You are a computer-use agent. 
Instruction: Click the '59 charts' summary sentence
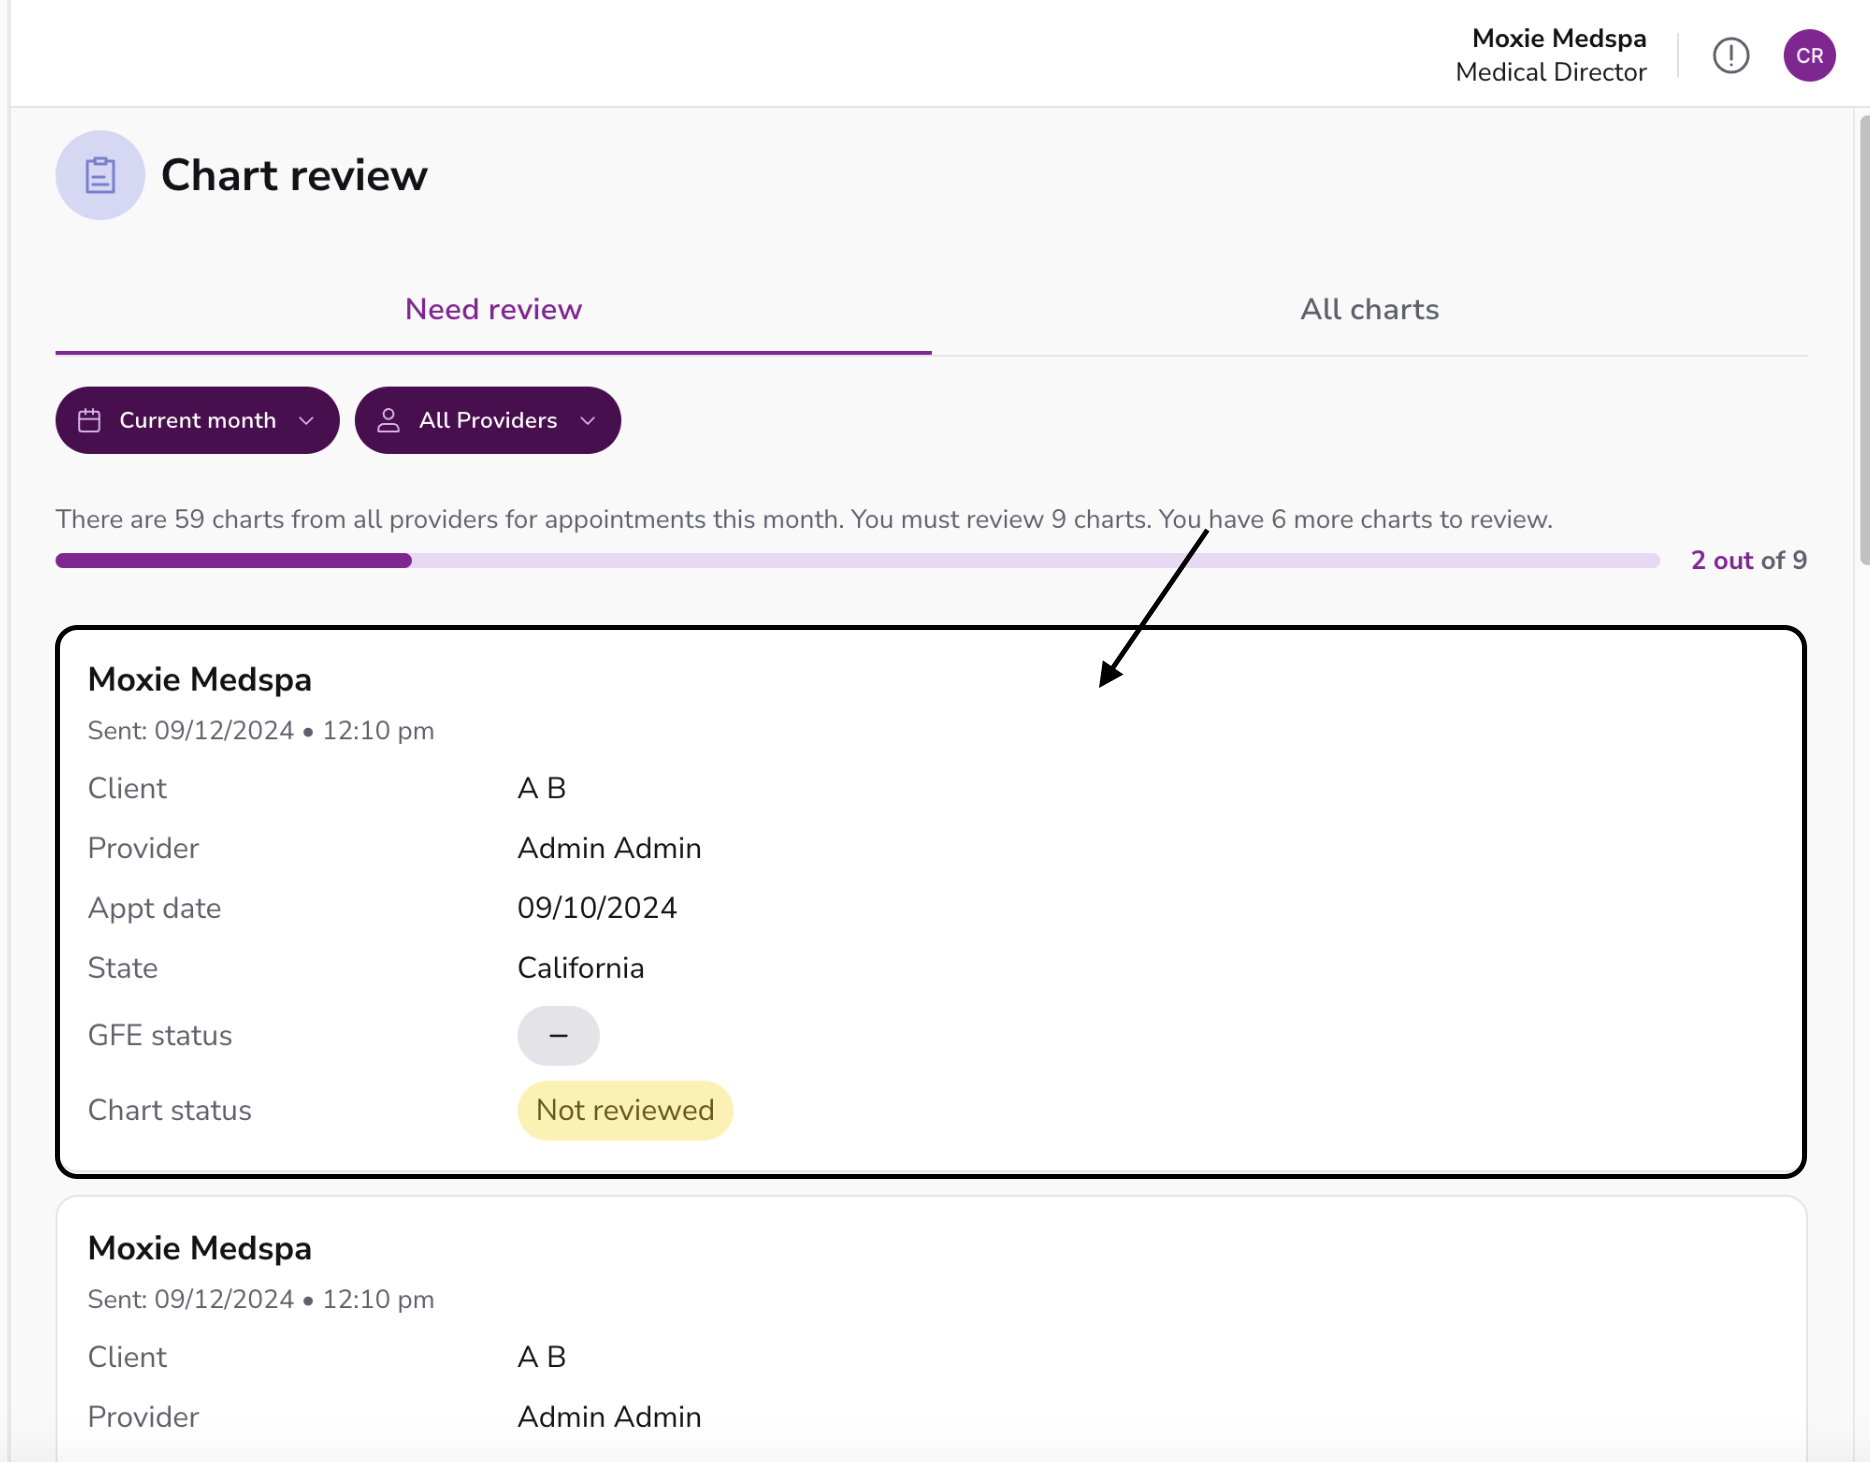[x=804, y=519]
